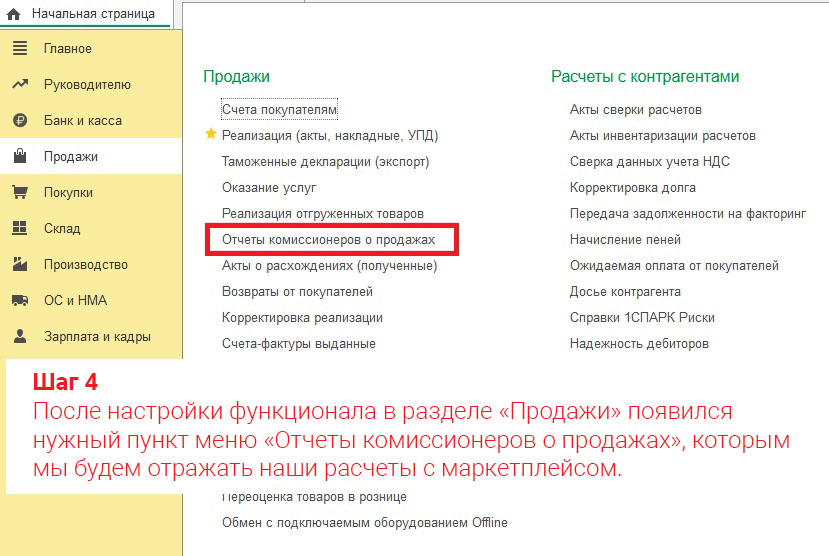Image resolution: width=829 pixels, height=556 pixels.
Task: Click the favorite star beside Реализация
Action: tap(210, 134)
